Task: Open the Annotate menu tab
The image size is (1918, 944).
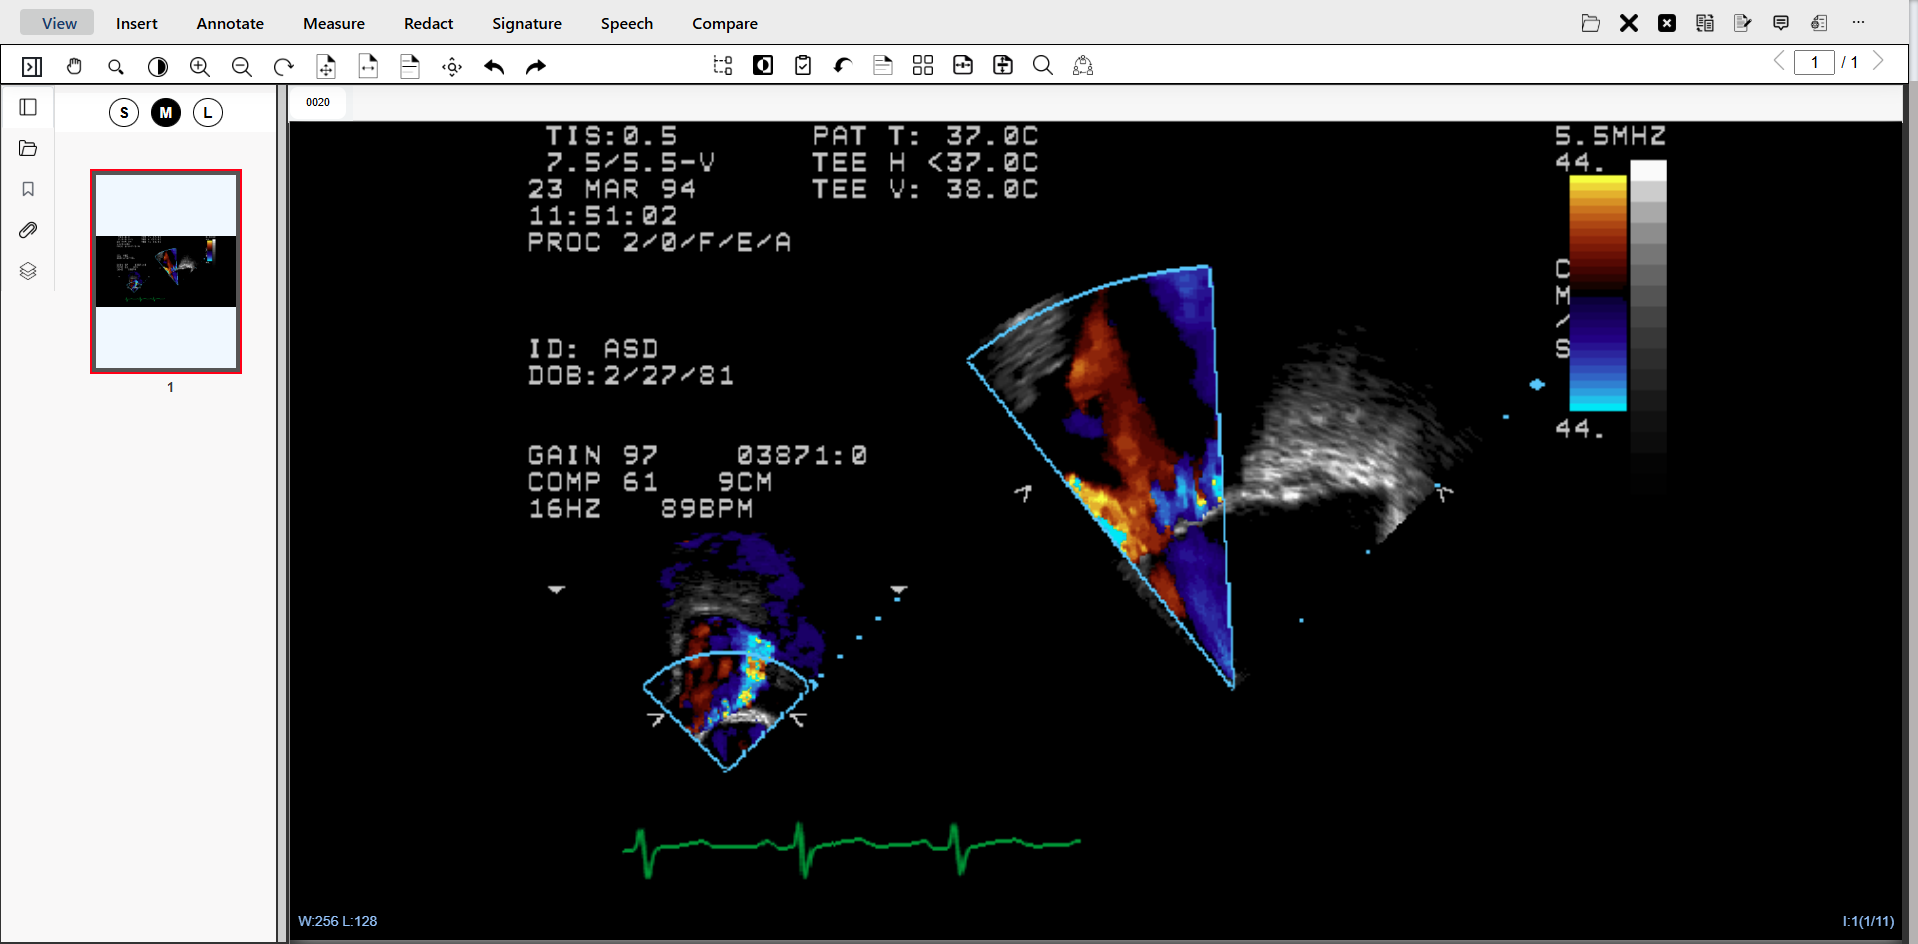Action: 230,23
